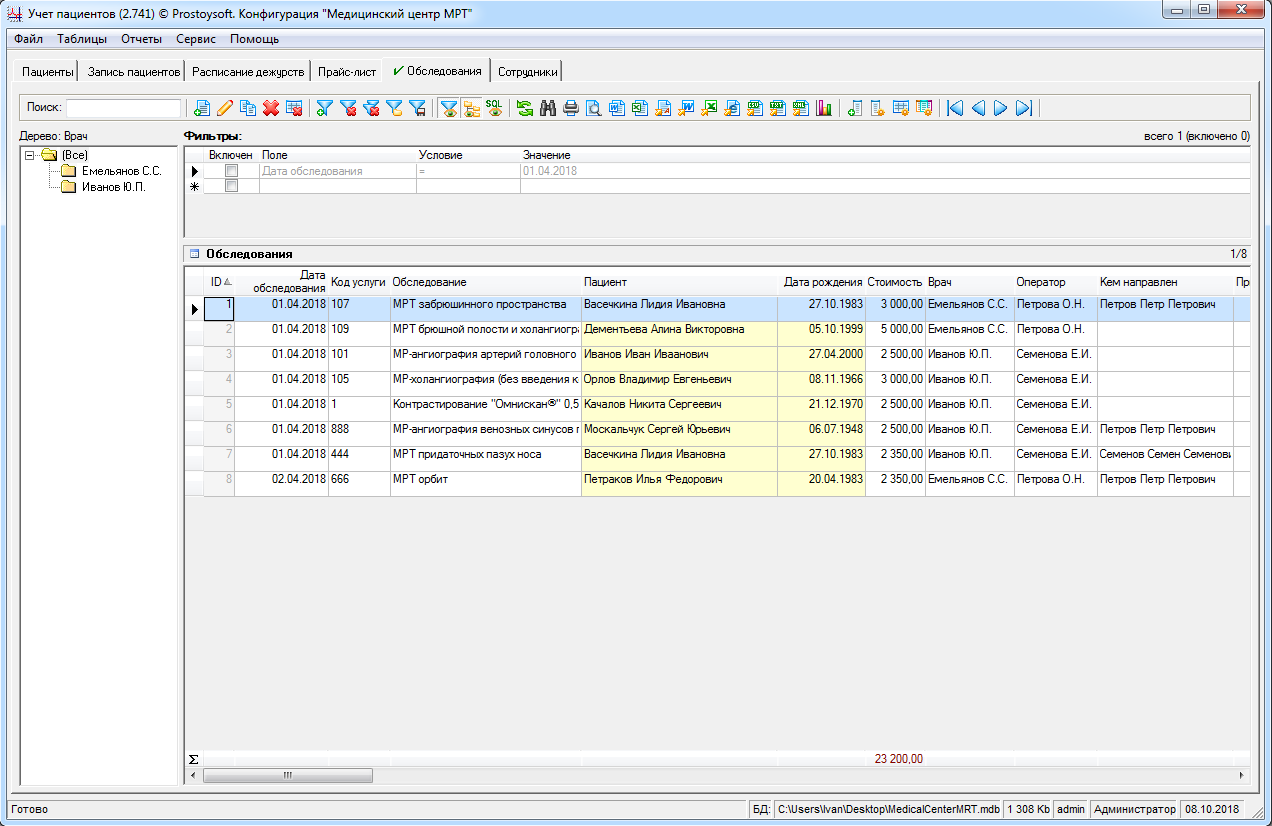Enable the 'Дата обследования' filter checkbox
The width and height of the screenshot is (1272, 826).
click(x=232, y=171)
